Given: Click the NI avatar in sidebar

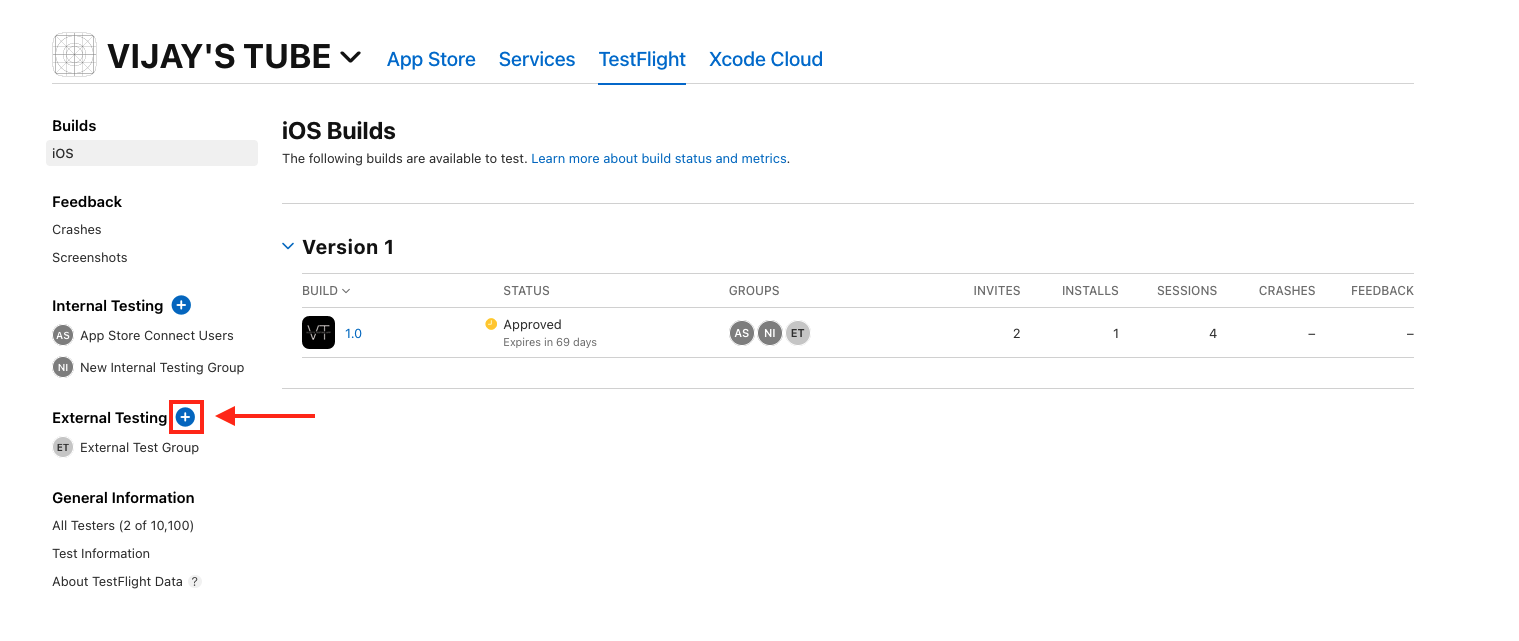Looking at the screenshot, I should coord(63,367).
